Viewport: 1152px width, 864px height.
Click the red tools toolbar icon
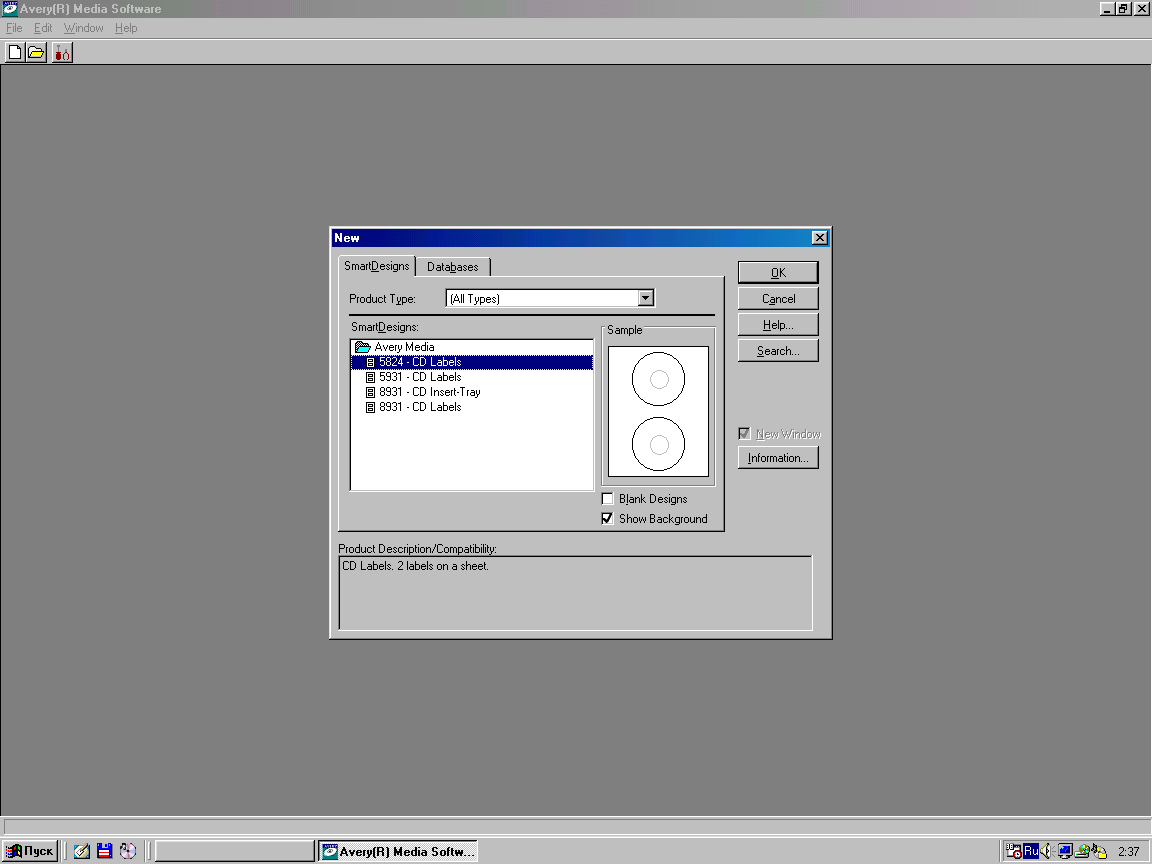click(62, 53)
